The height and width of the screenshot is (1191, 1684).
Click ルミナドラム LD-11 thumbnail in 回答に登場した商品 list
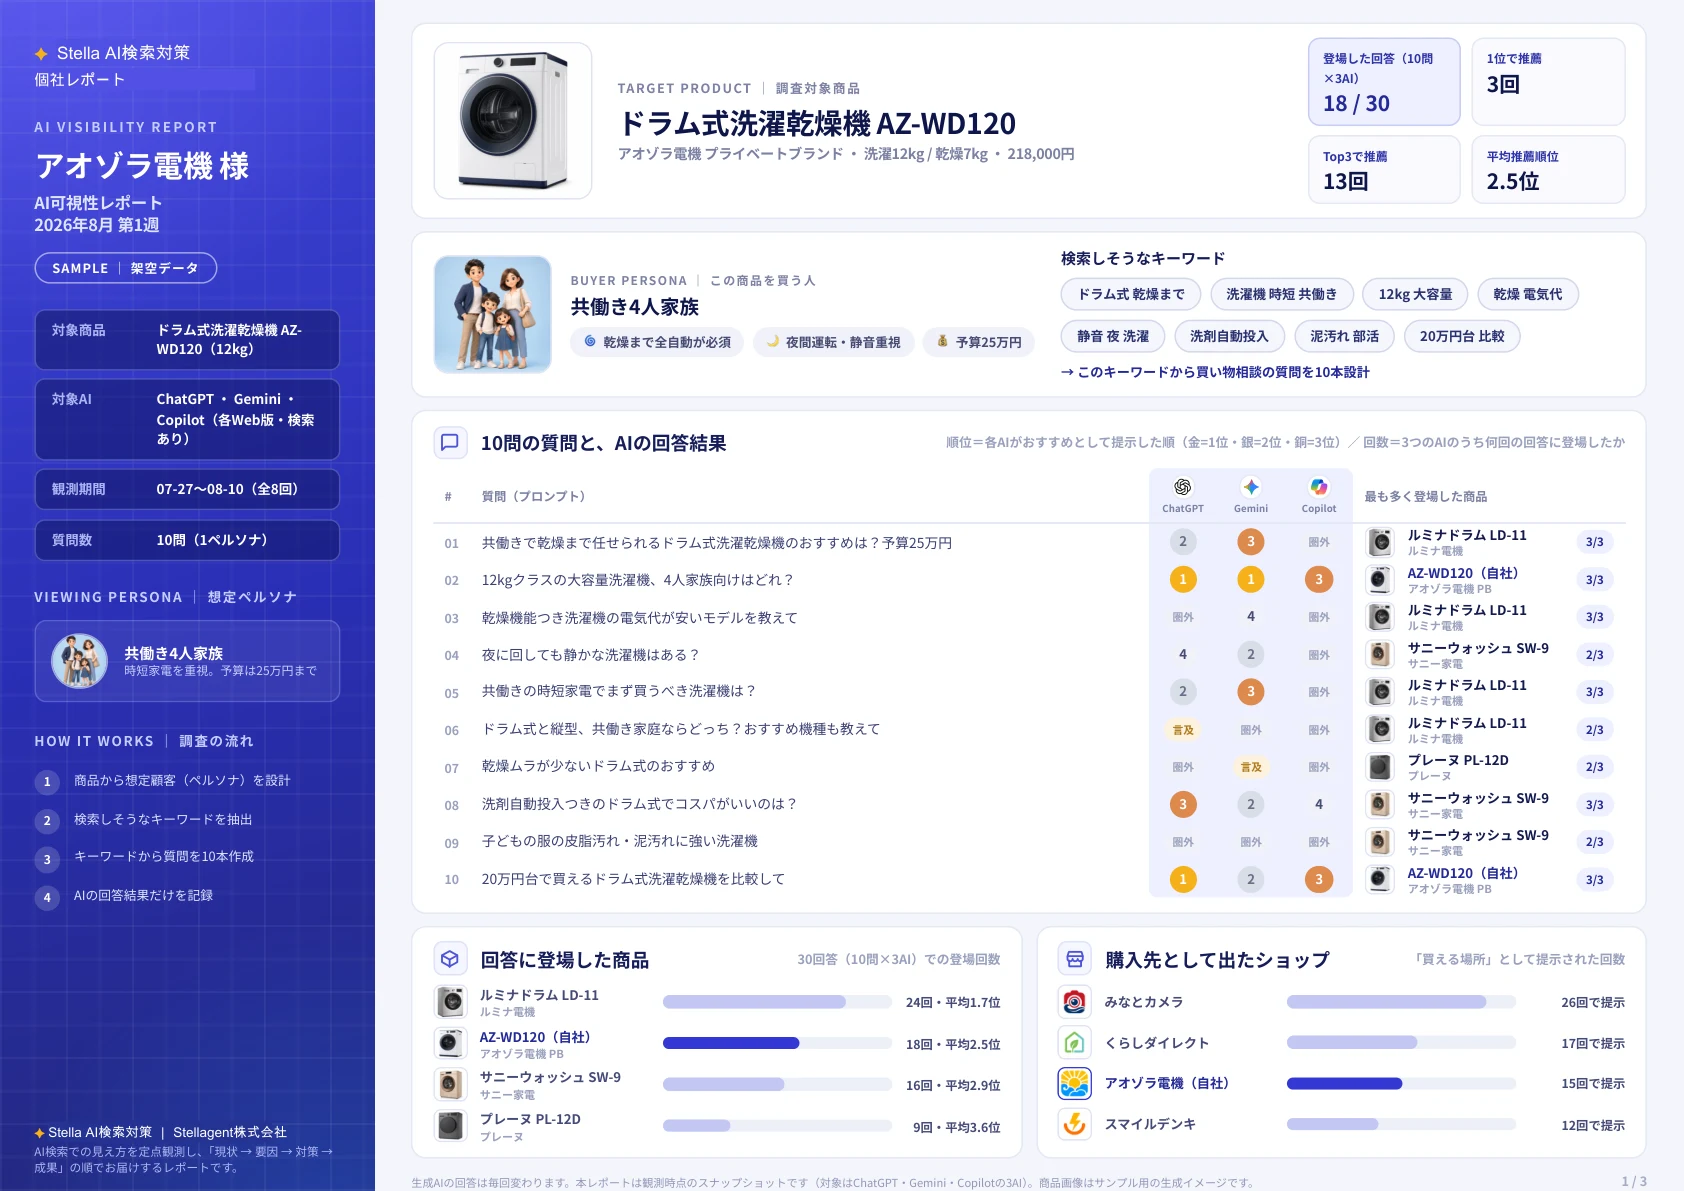pos(451,1002)
